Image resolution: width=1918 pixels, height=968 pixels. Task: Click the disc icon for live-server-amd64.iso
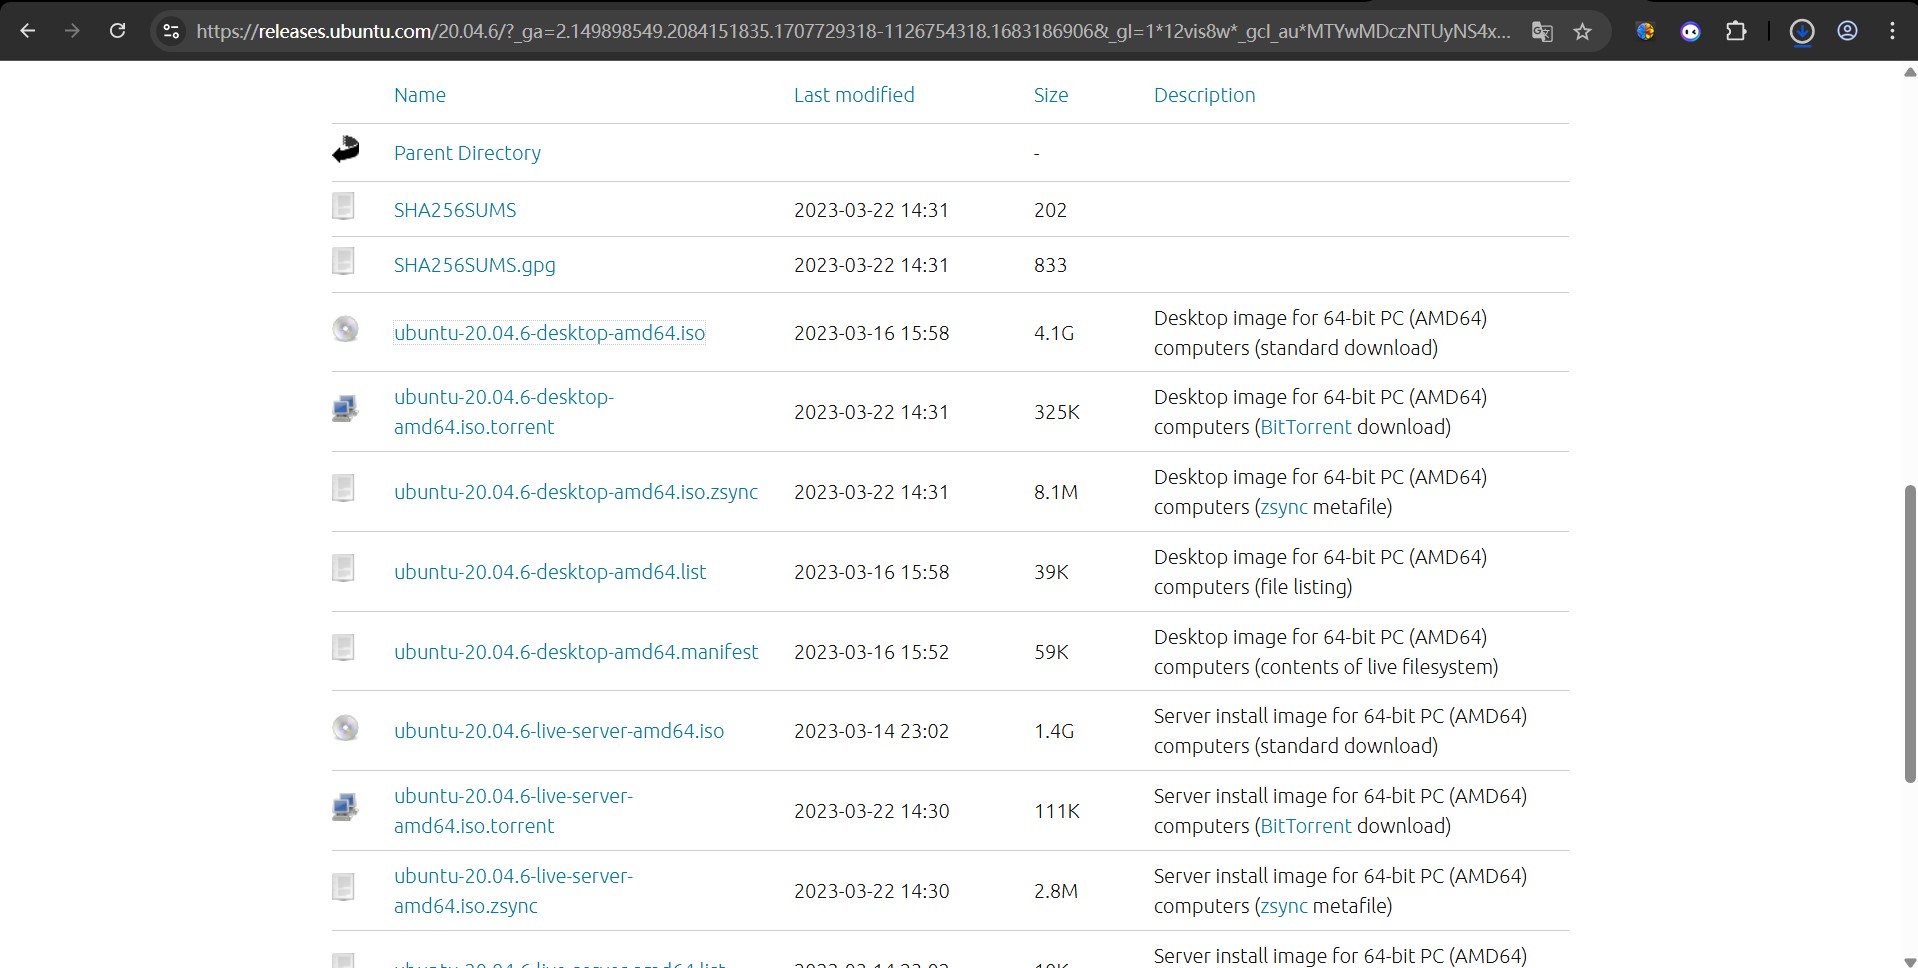coord(346,728)
